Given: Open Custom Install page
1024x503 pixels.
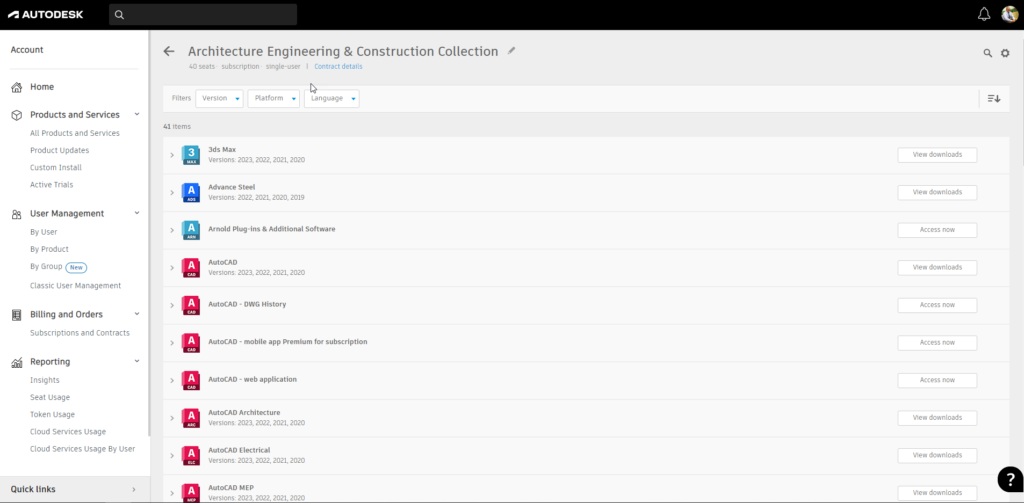Looking at the screenshot, I should 56,167.
